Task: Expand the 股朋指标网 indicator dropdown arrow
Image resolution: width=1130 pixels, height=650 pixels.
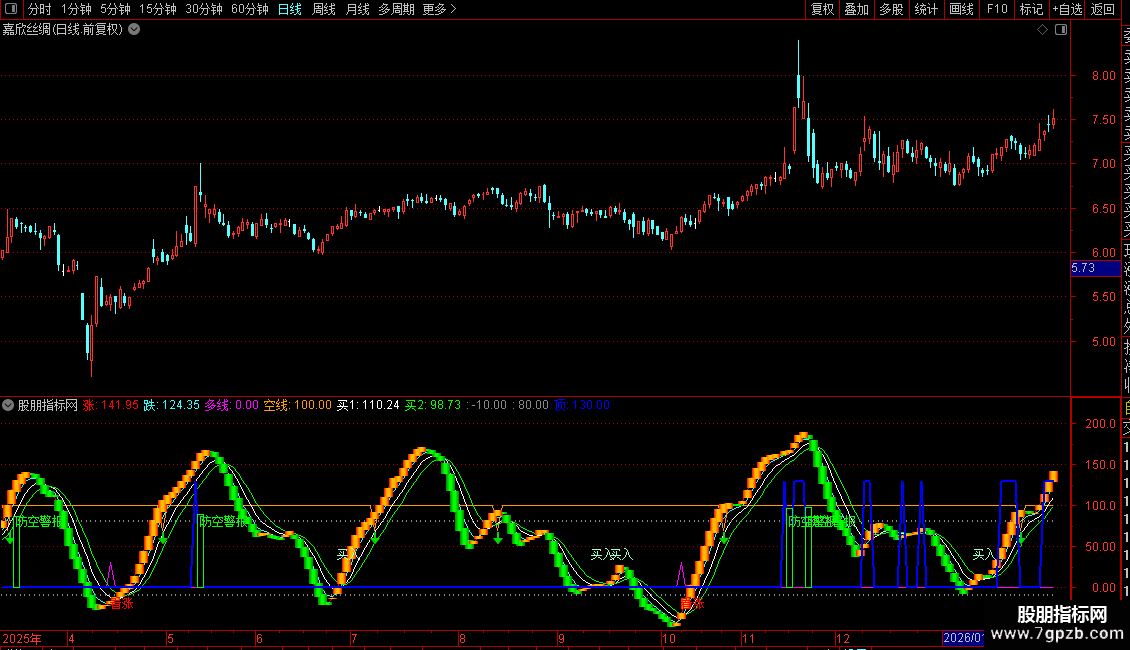Action: click(x=9, y=406)
